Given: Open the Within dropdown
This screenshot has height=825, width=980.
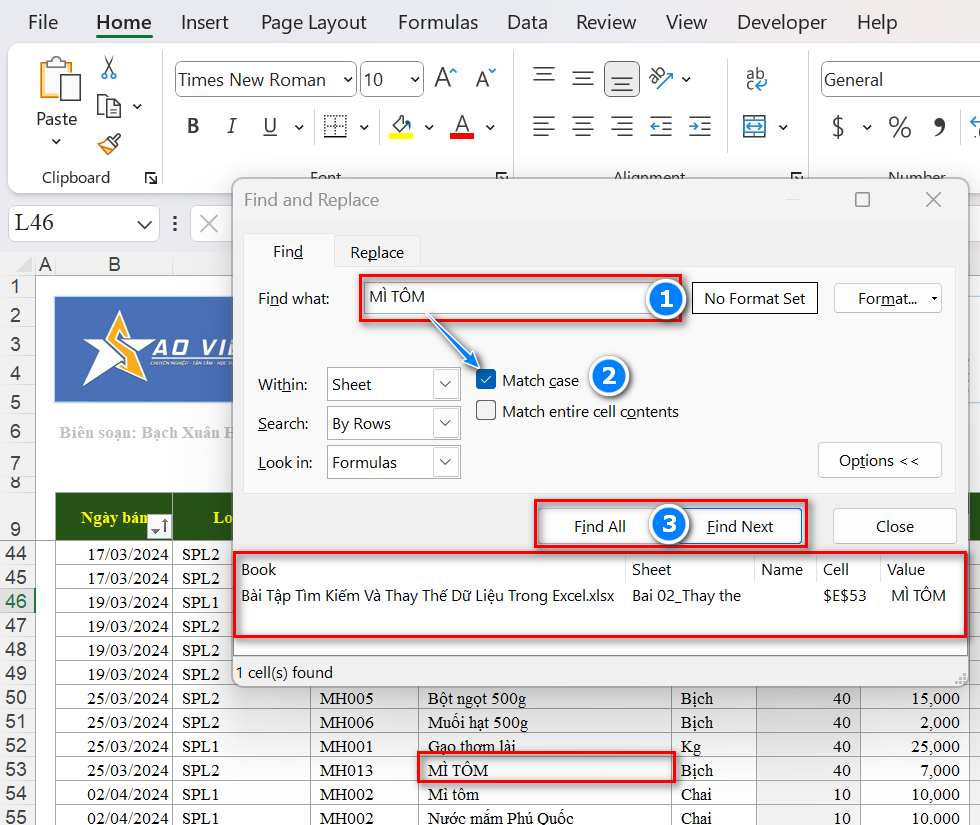Looking at the screenshot, I should coord(446,385).
